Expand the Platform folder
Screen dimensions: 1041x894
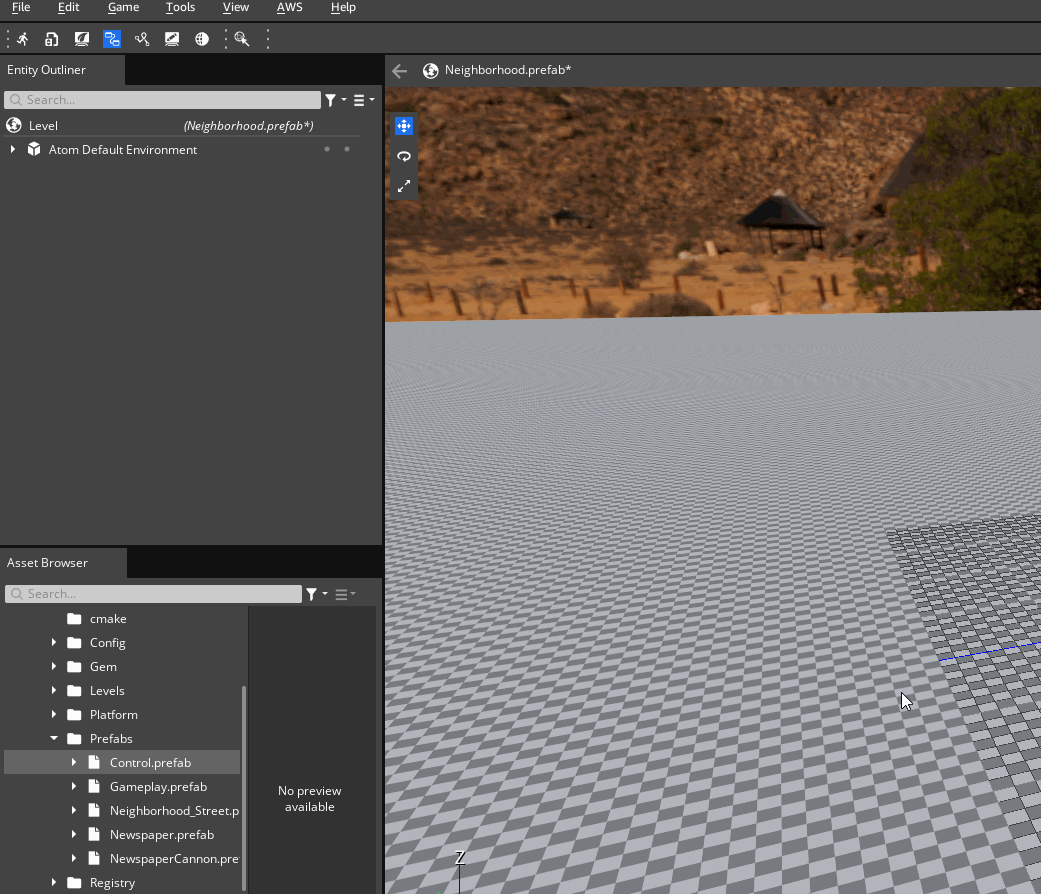[x=54, y=714]
